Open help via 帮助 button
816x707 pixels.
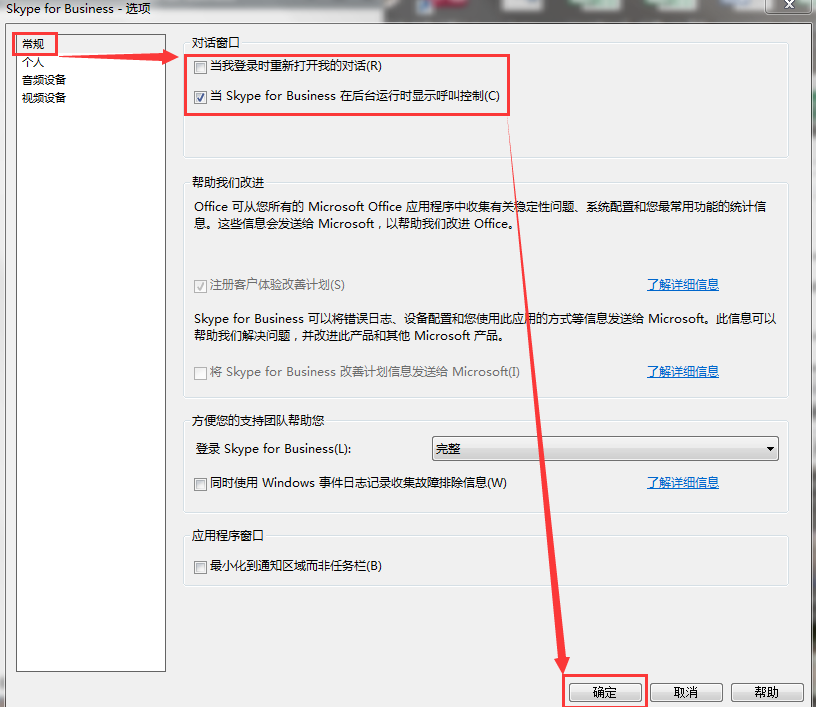click(x=767, y=692)
